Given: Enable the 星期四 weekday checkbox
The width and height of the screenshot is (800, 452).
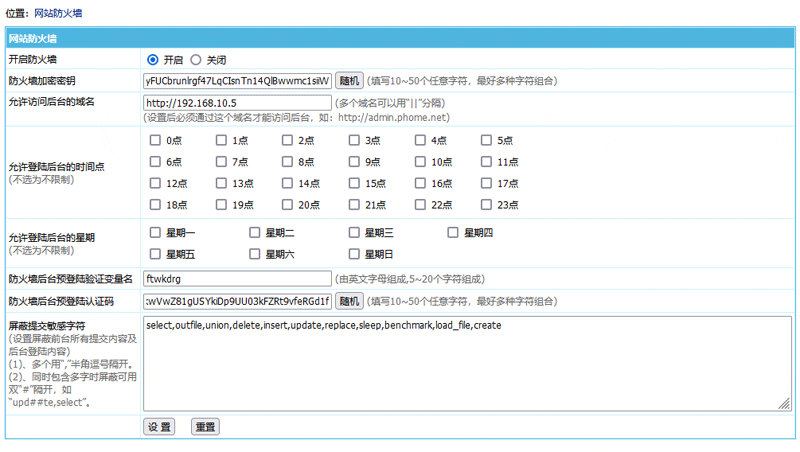Looking at the screenshot, I should pos(453,232).
